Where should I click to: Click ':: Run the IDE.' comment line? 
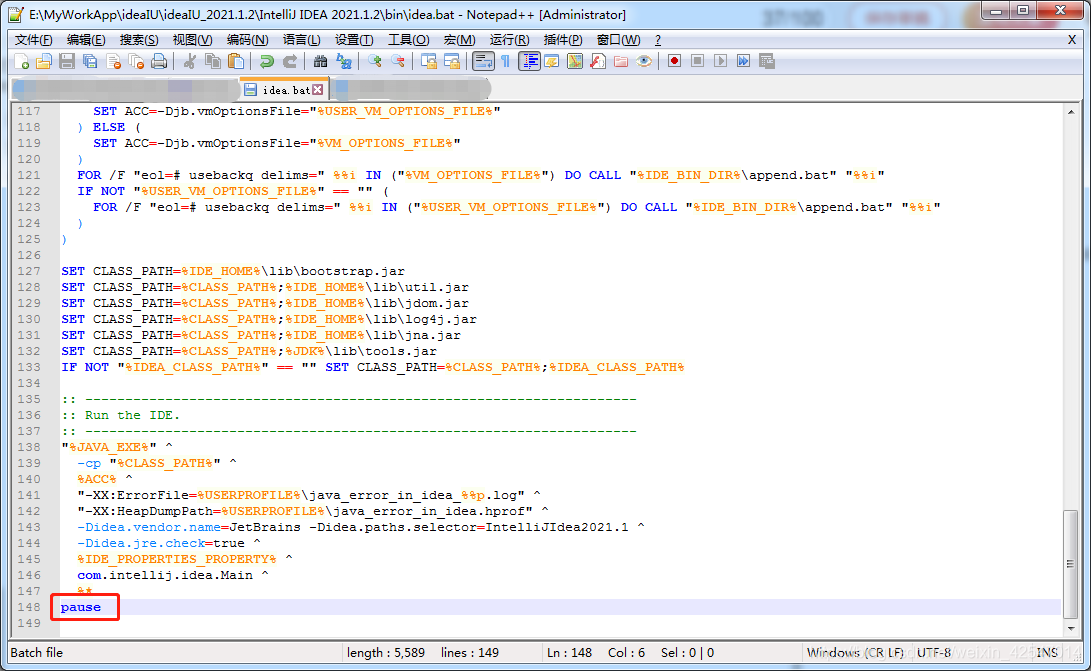pyautogui.click(x=120, y=415)
